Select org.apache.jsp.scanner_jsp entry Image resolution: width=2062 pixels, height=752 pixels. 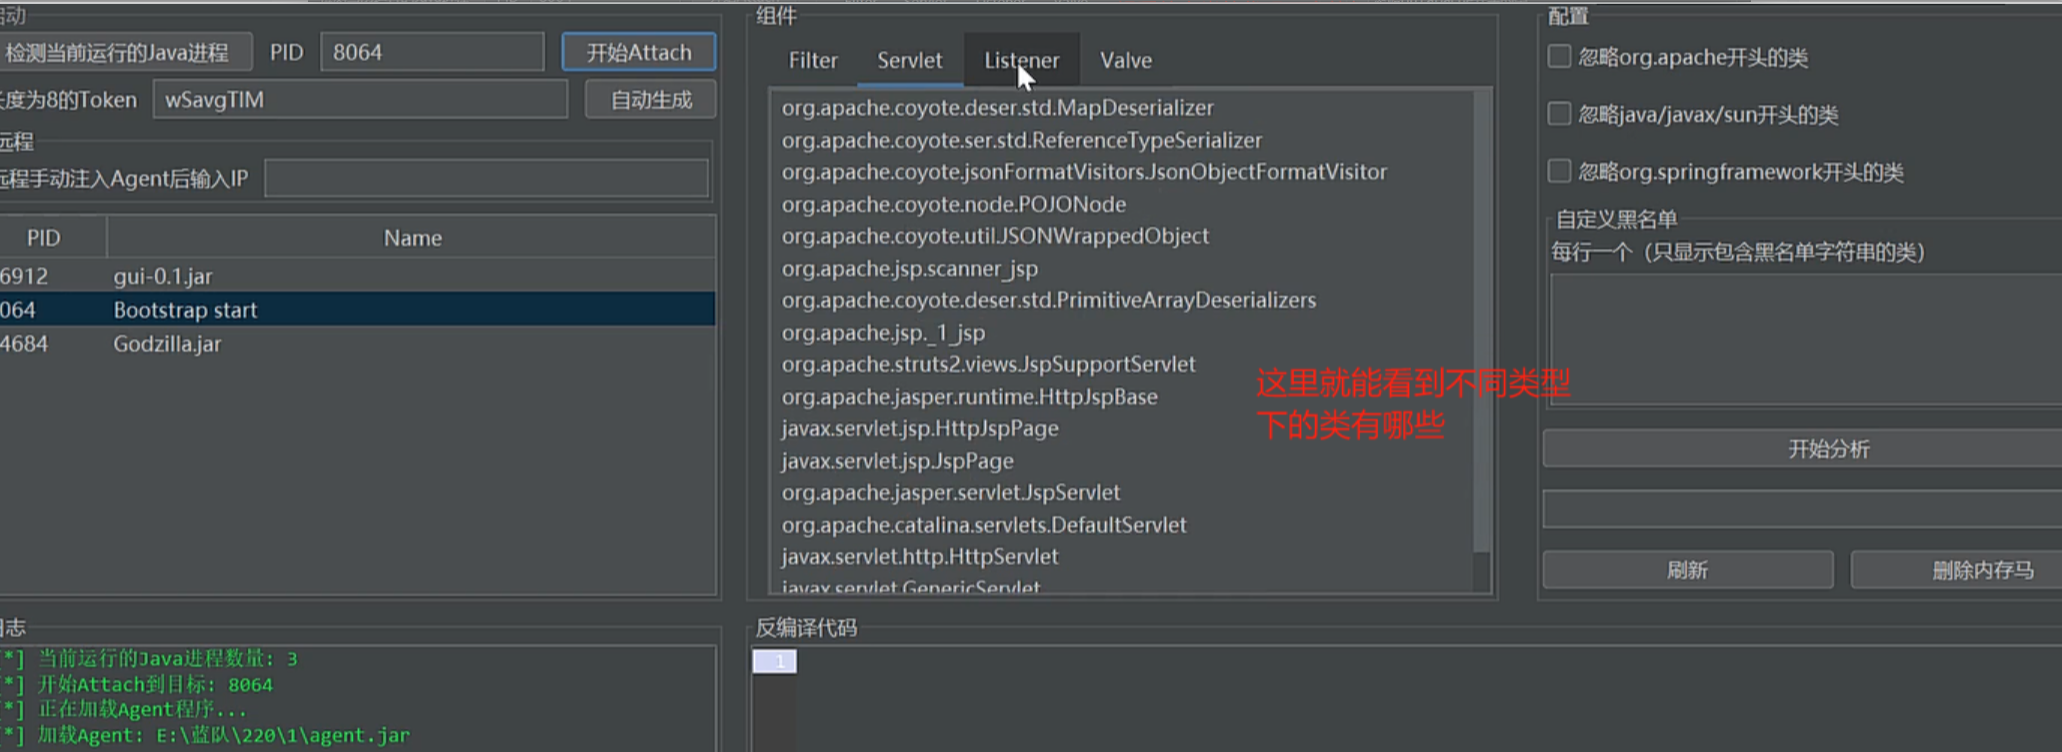(909, 268)
